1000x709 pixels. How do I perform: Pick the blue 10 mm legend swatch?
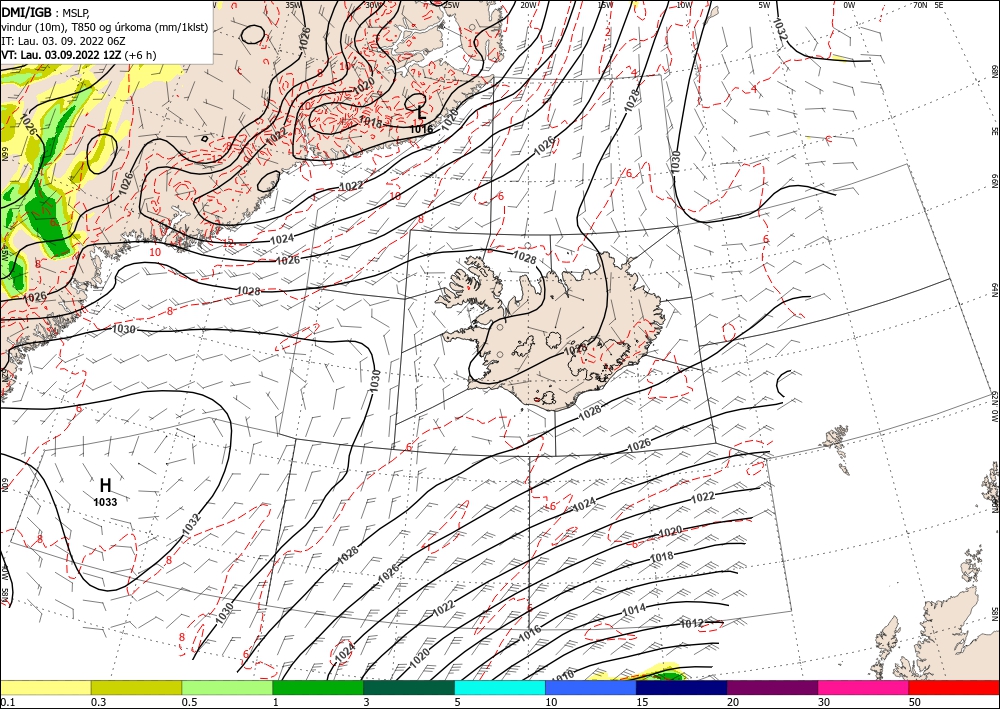(591, 687)
